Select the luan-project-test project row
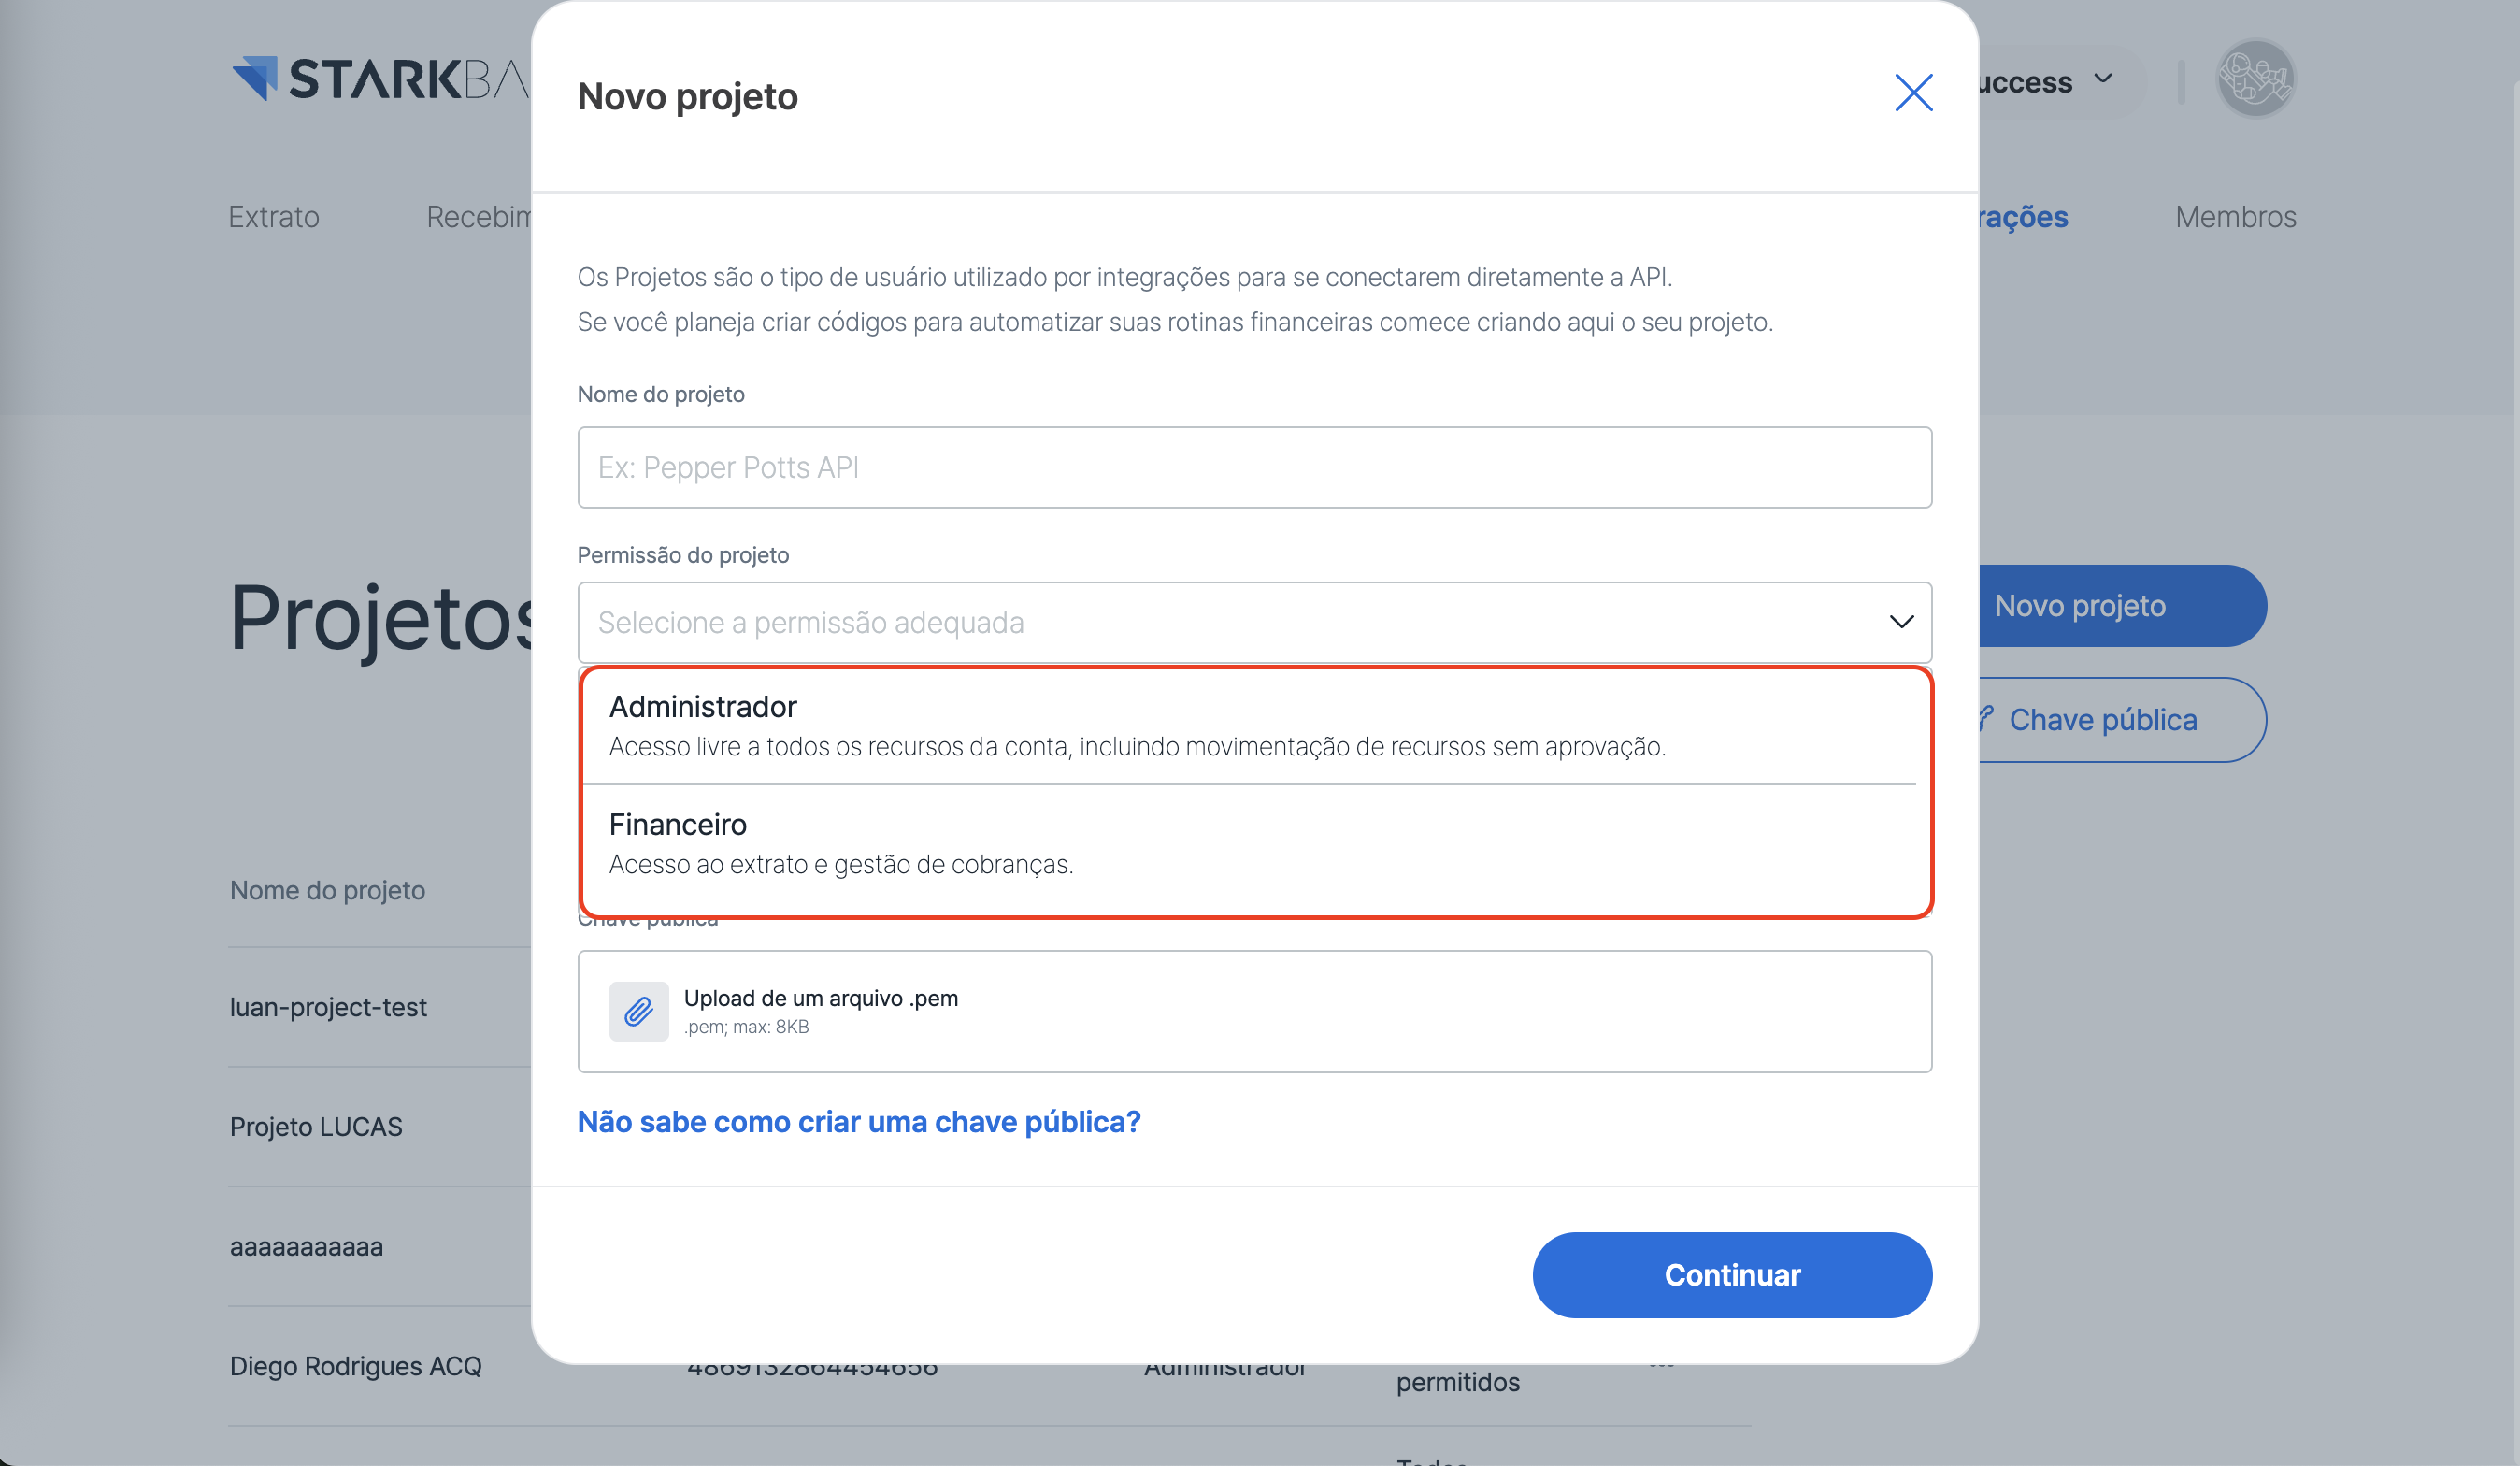Screen dimensions: 2520x1466 click(x=328, y=1006)
